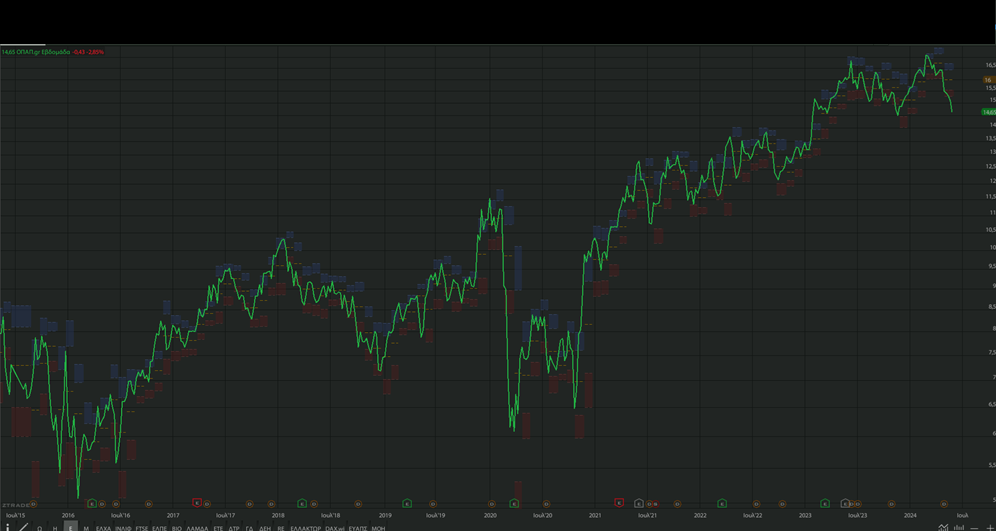Switch to the M monthly timeframe
996x531 pixels.
click(x=86, y=528)
